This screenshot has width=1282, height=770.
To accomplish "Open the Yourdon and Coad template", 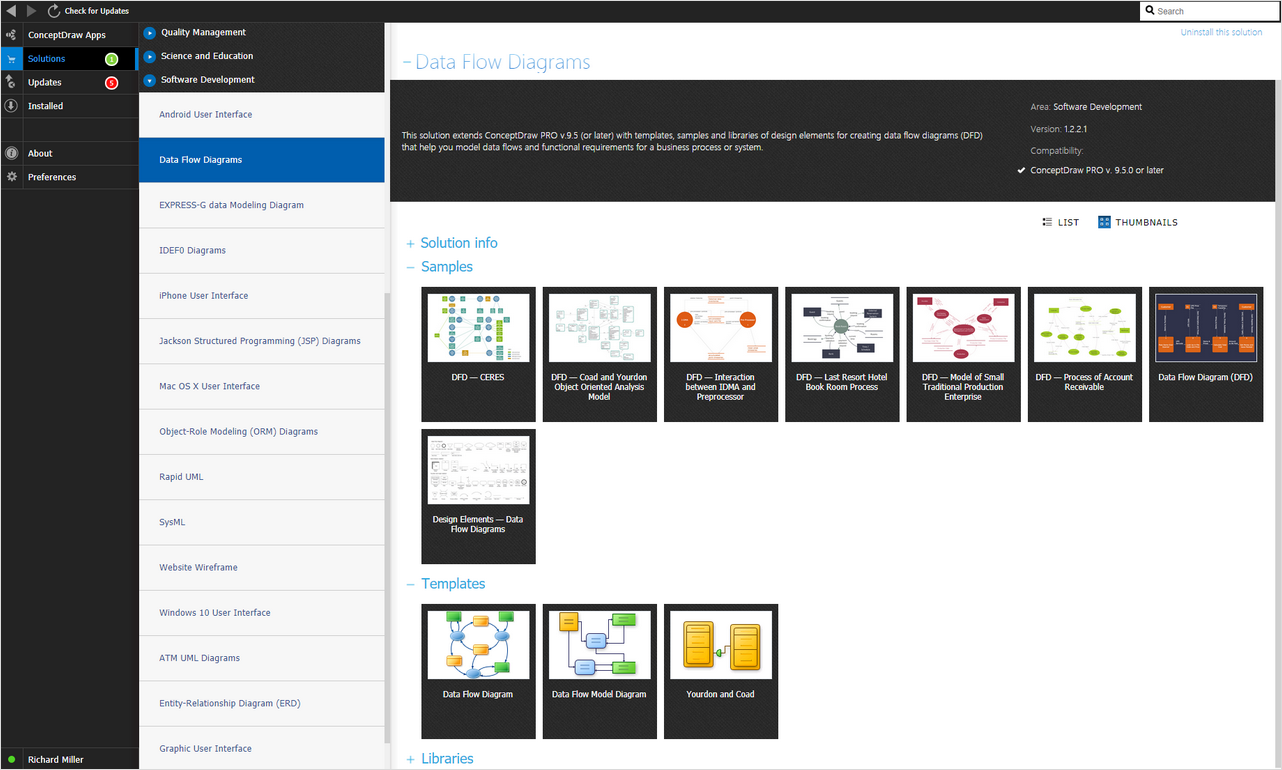I will [721, 671].
